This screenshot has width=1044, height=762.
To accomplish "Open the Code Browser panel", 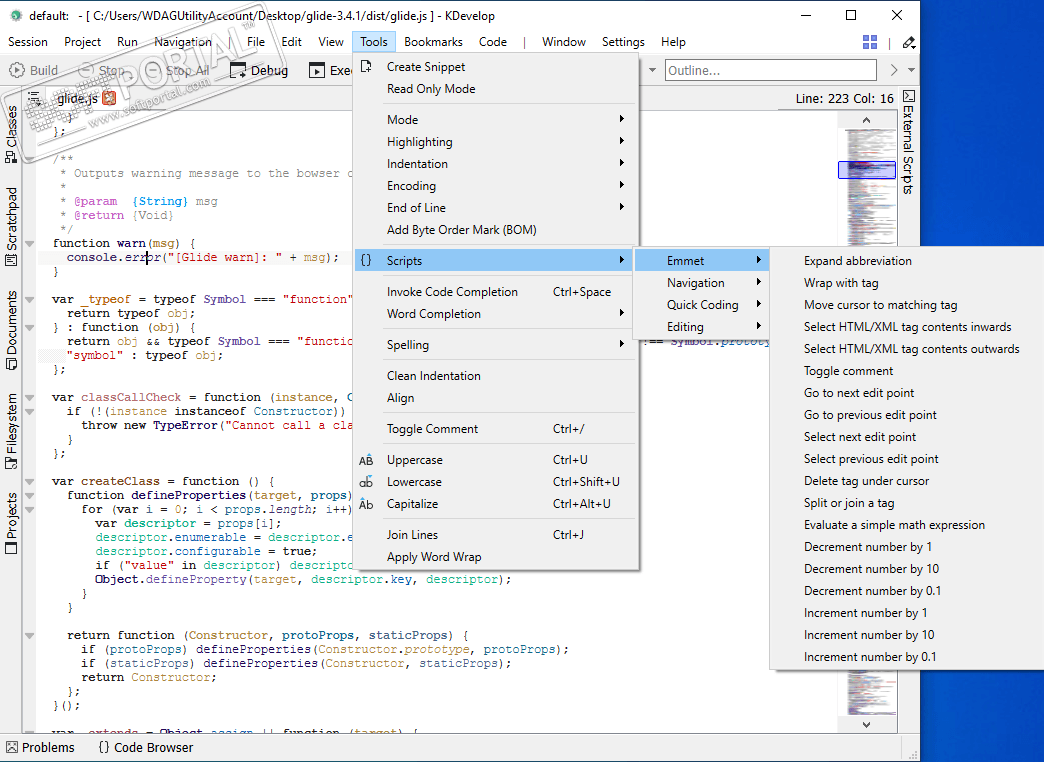I will pyautogui.click(x=145, y=747).
